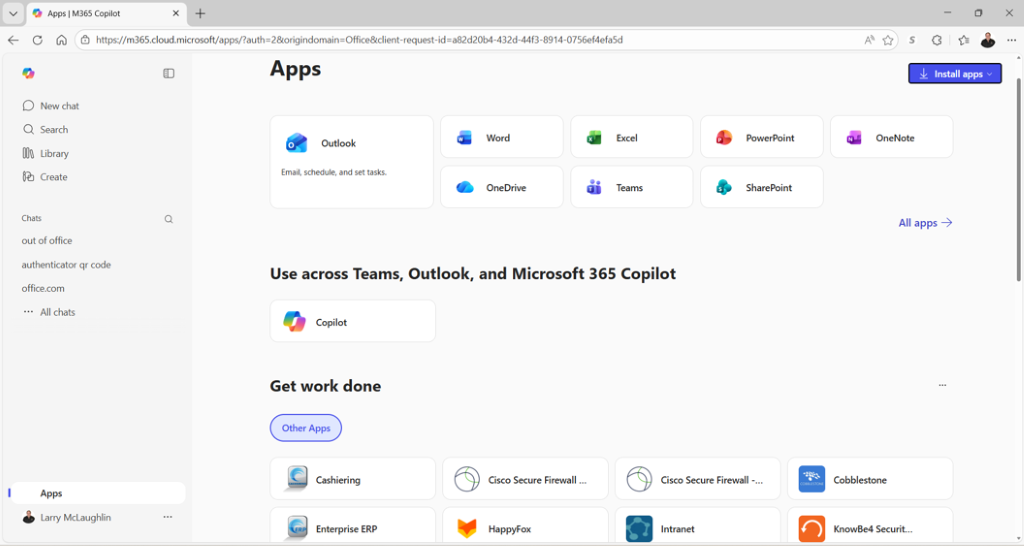This screenshot has height=546, width=1024.
Task: Open the favorites list icon
Action: click(963, 40)
